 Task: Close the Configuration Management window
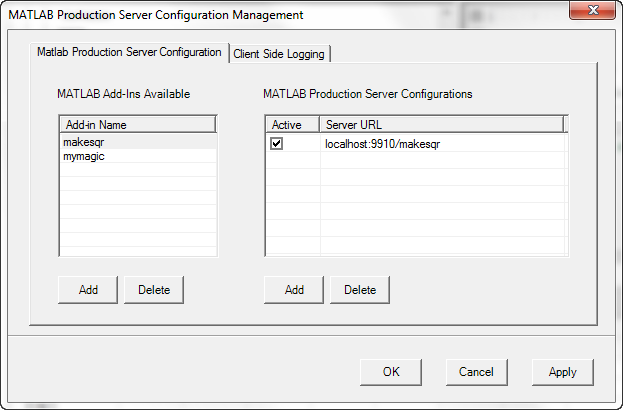[x=593, y=10]
